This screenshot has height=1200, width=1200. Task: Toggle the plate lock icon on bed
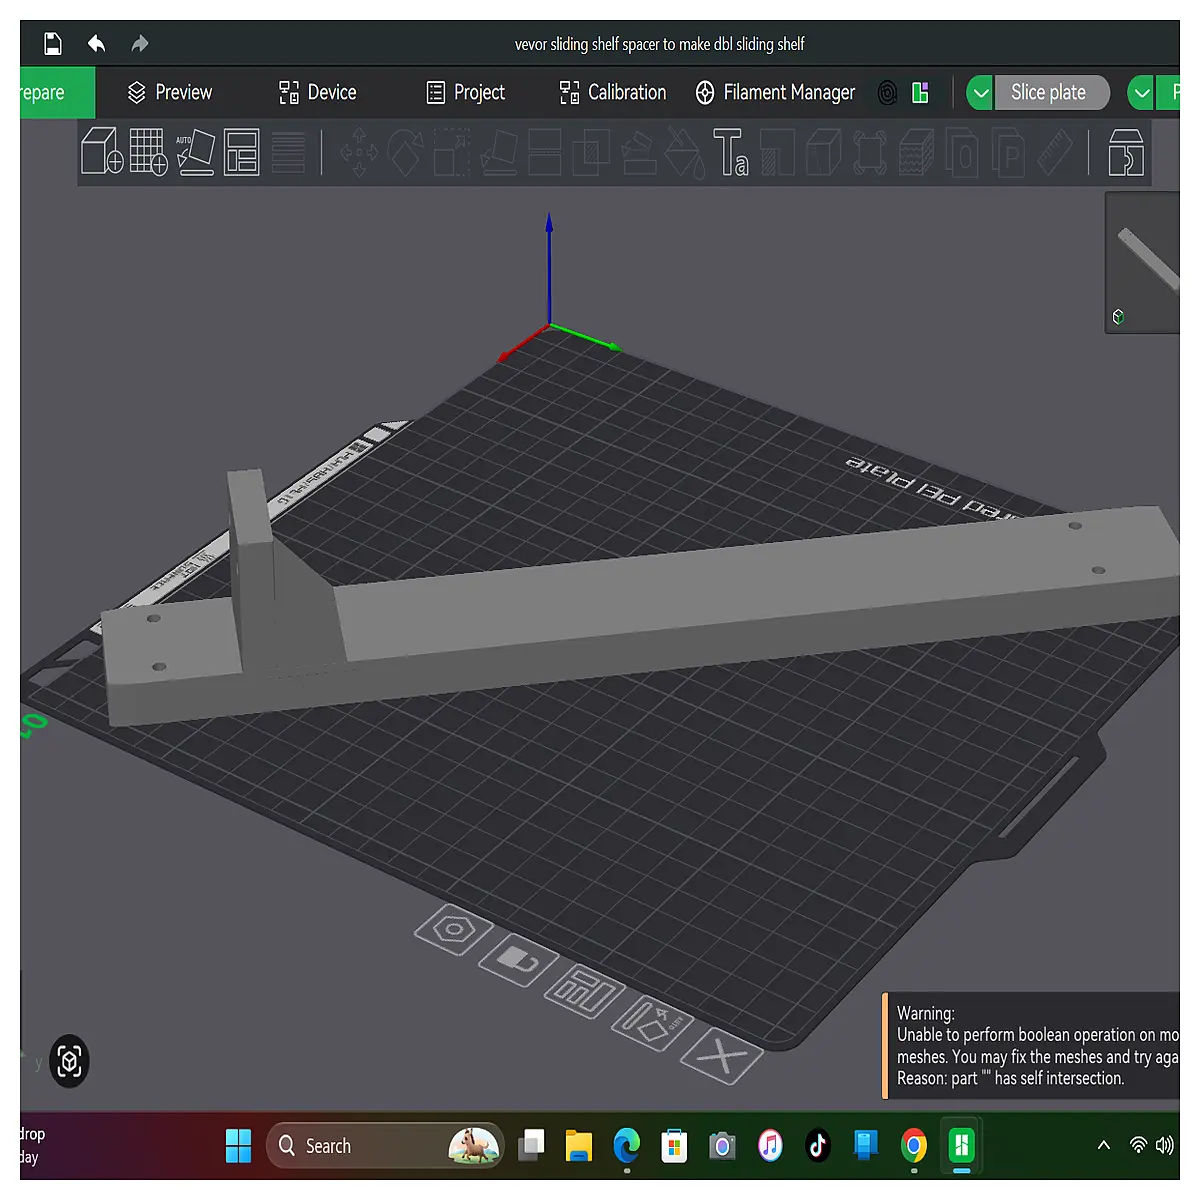tap(518, 961)
